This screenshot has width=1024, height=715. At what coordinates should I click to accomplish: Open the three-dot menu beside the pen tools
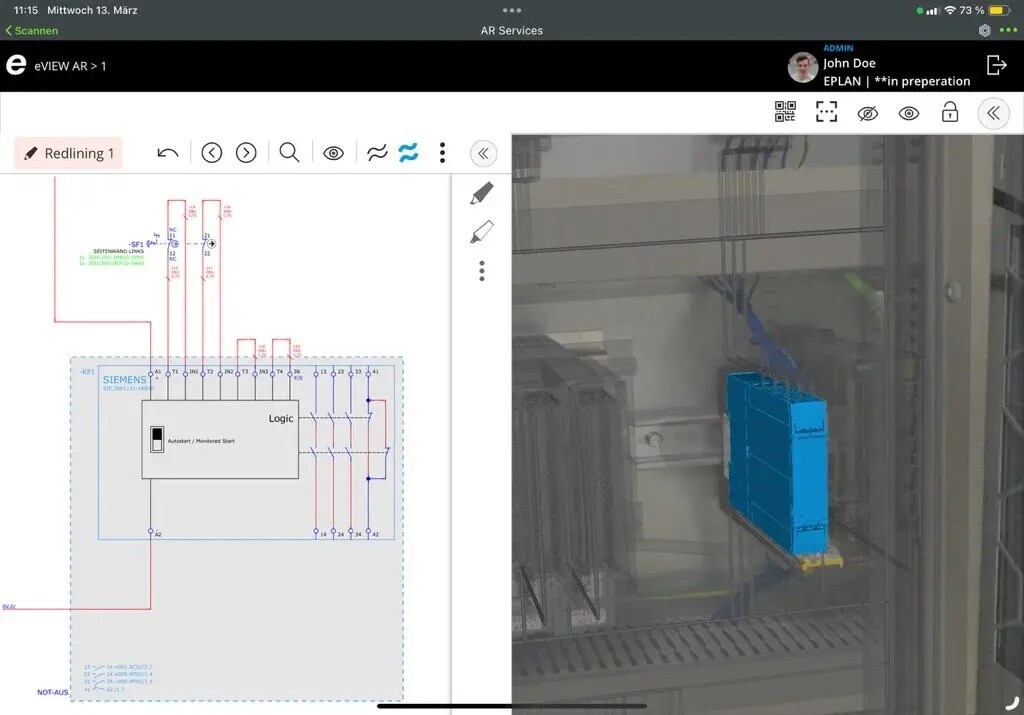click(482, 270)
